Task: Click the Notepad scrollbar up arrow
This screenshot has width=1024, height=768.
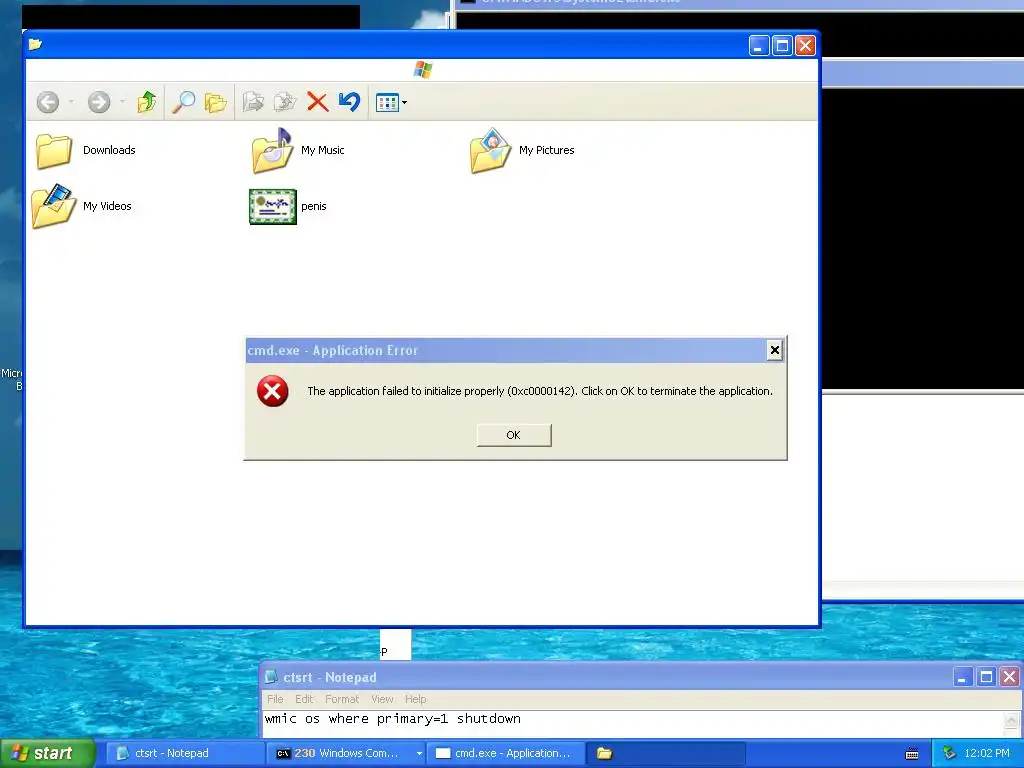Action: (x=1011, y=720)
